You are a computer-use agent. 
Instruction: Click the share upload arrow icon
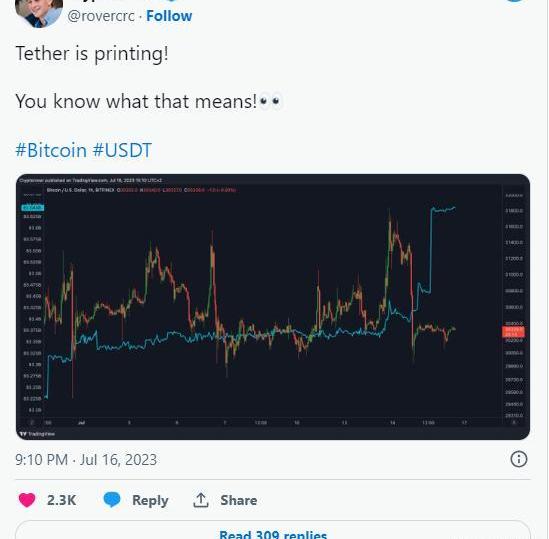click(201, 500)
